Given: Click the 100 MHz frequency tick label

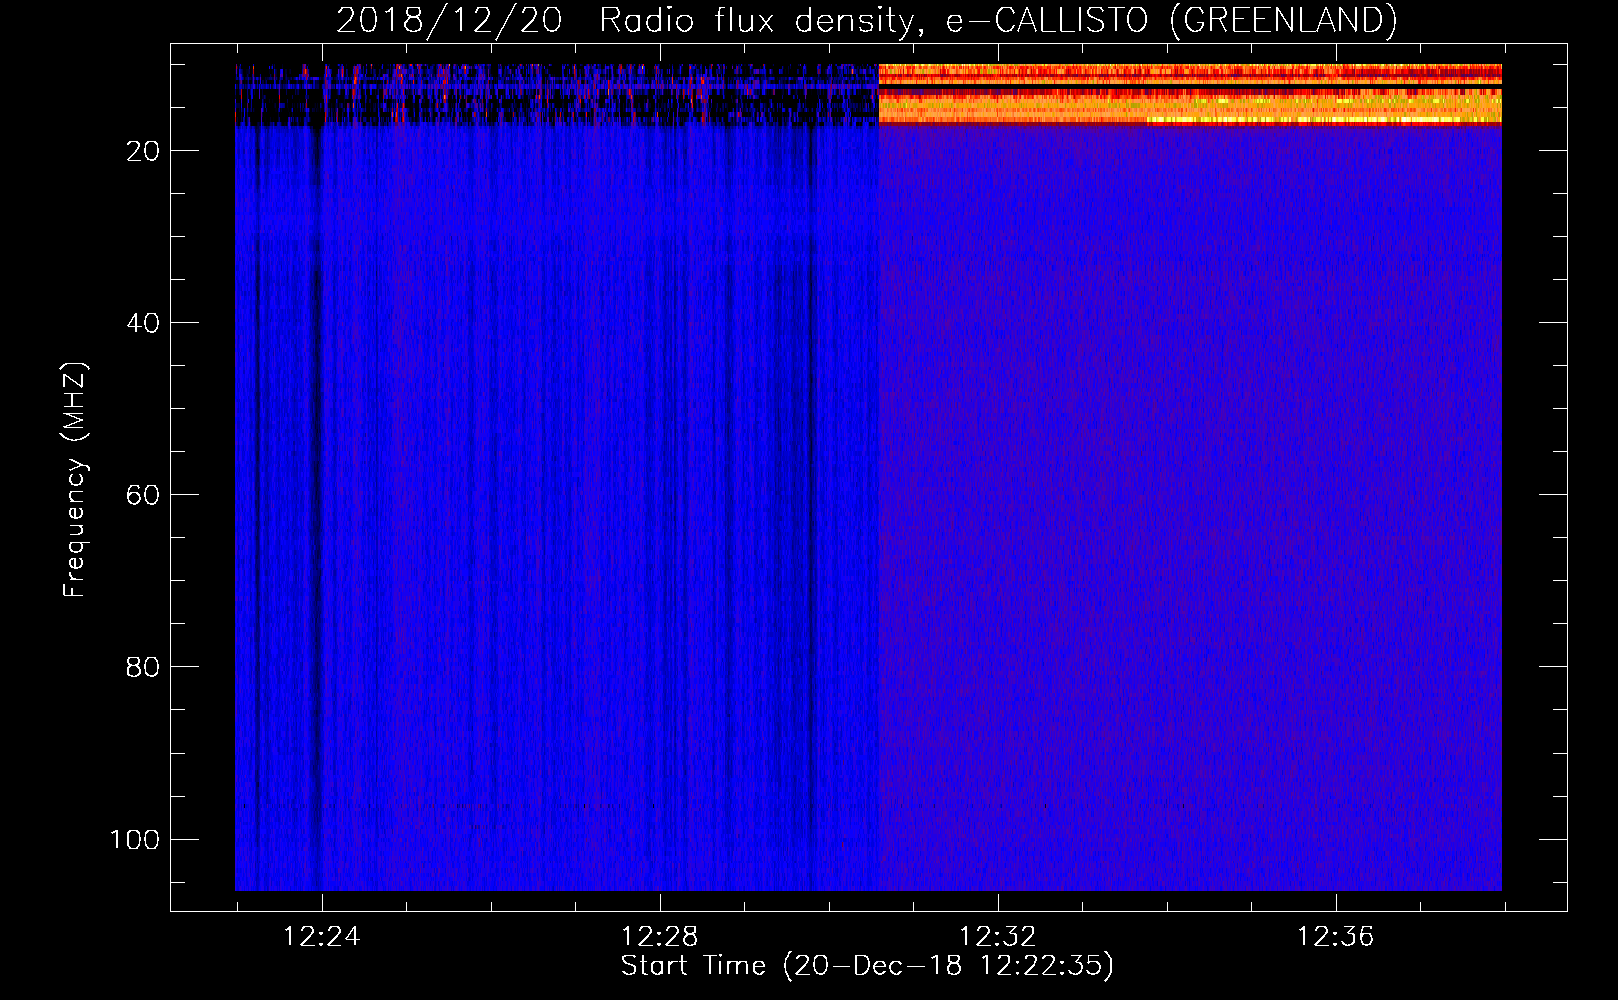Looking at the screenshot, I should (135, 839).
